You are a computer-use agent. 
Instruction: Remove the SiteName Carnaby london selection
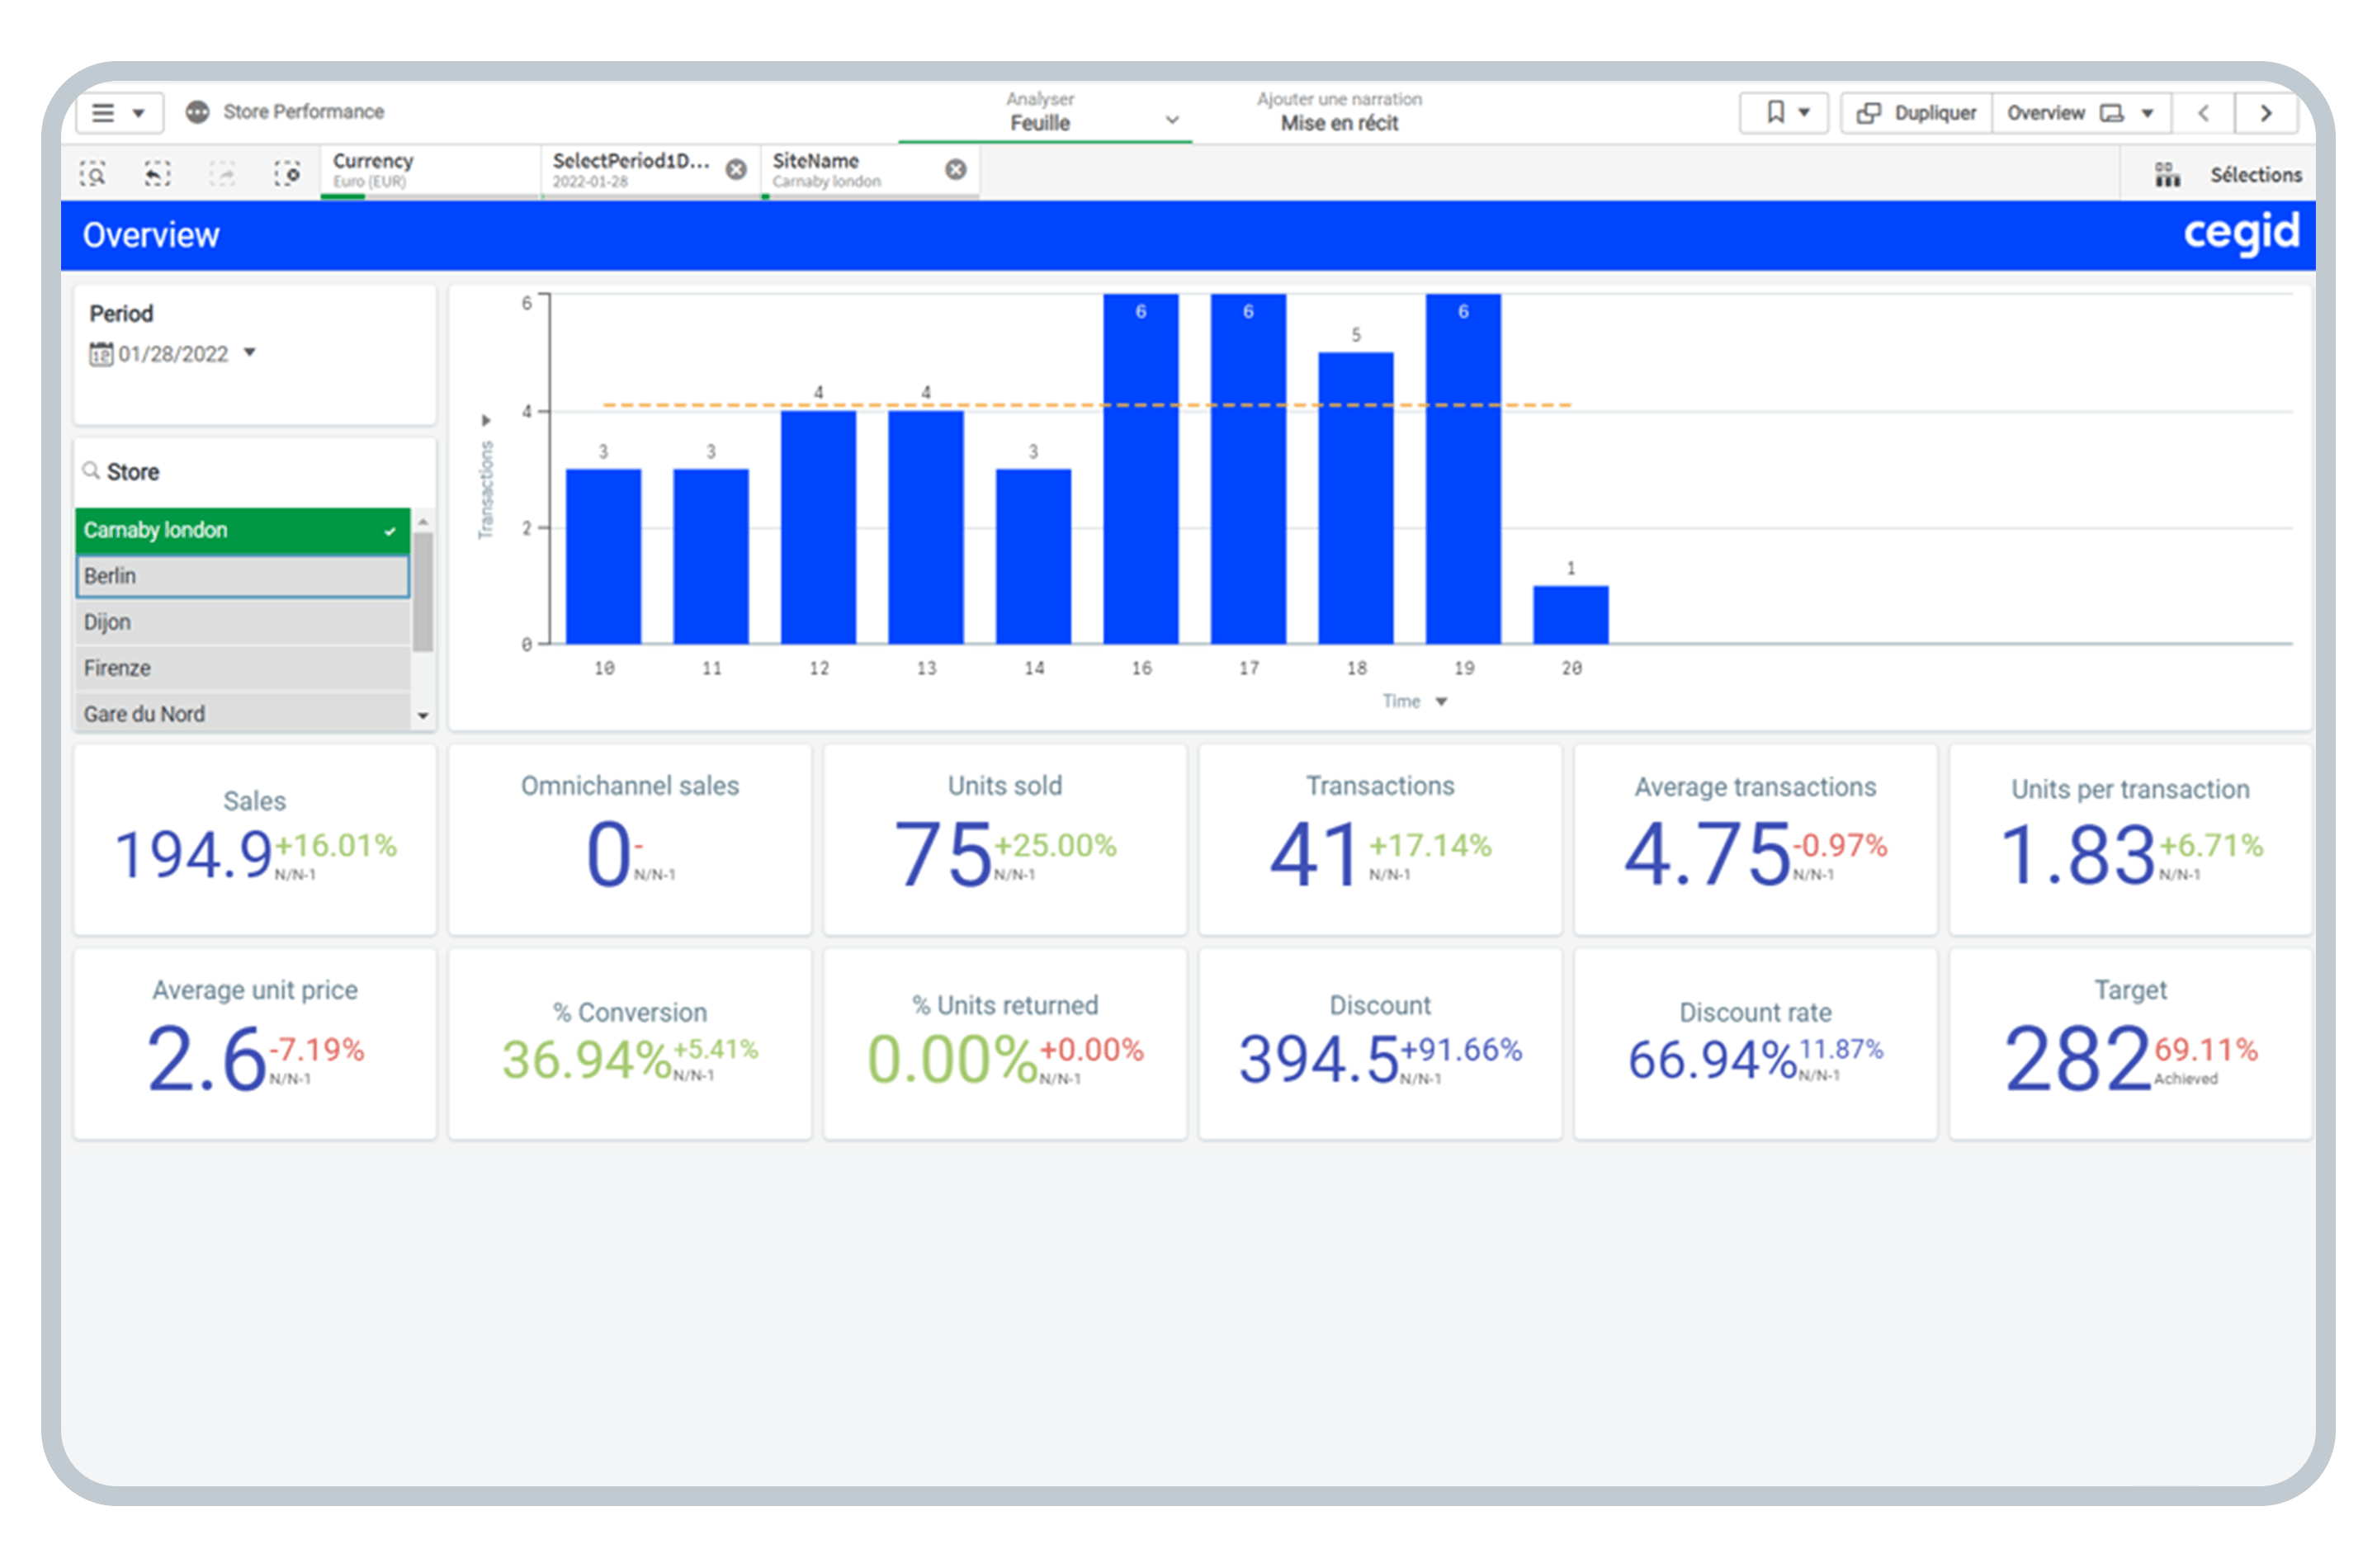[x=956, y=169]
